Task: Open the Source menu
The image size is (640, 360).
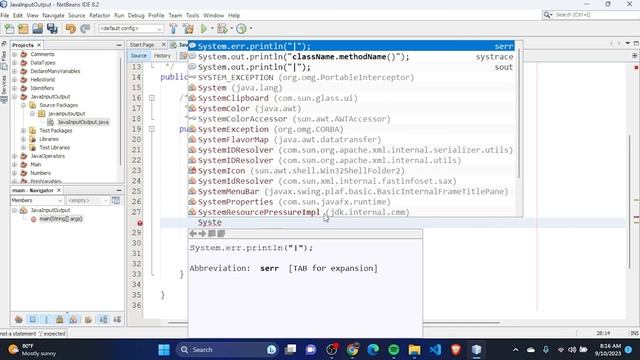Action: click(x=77, y=16)
